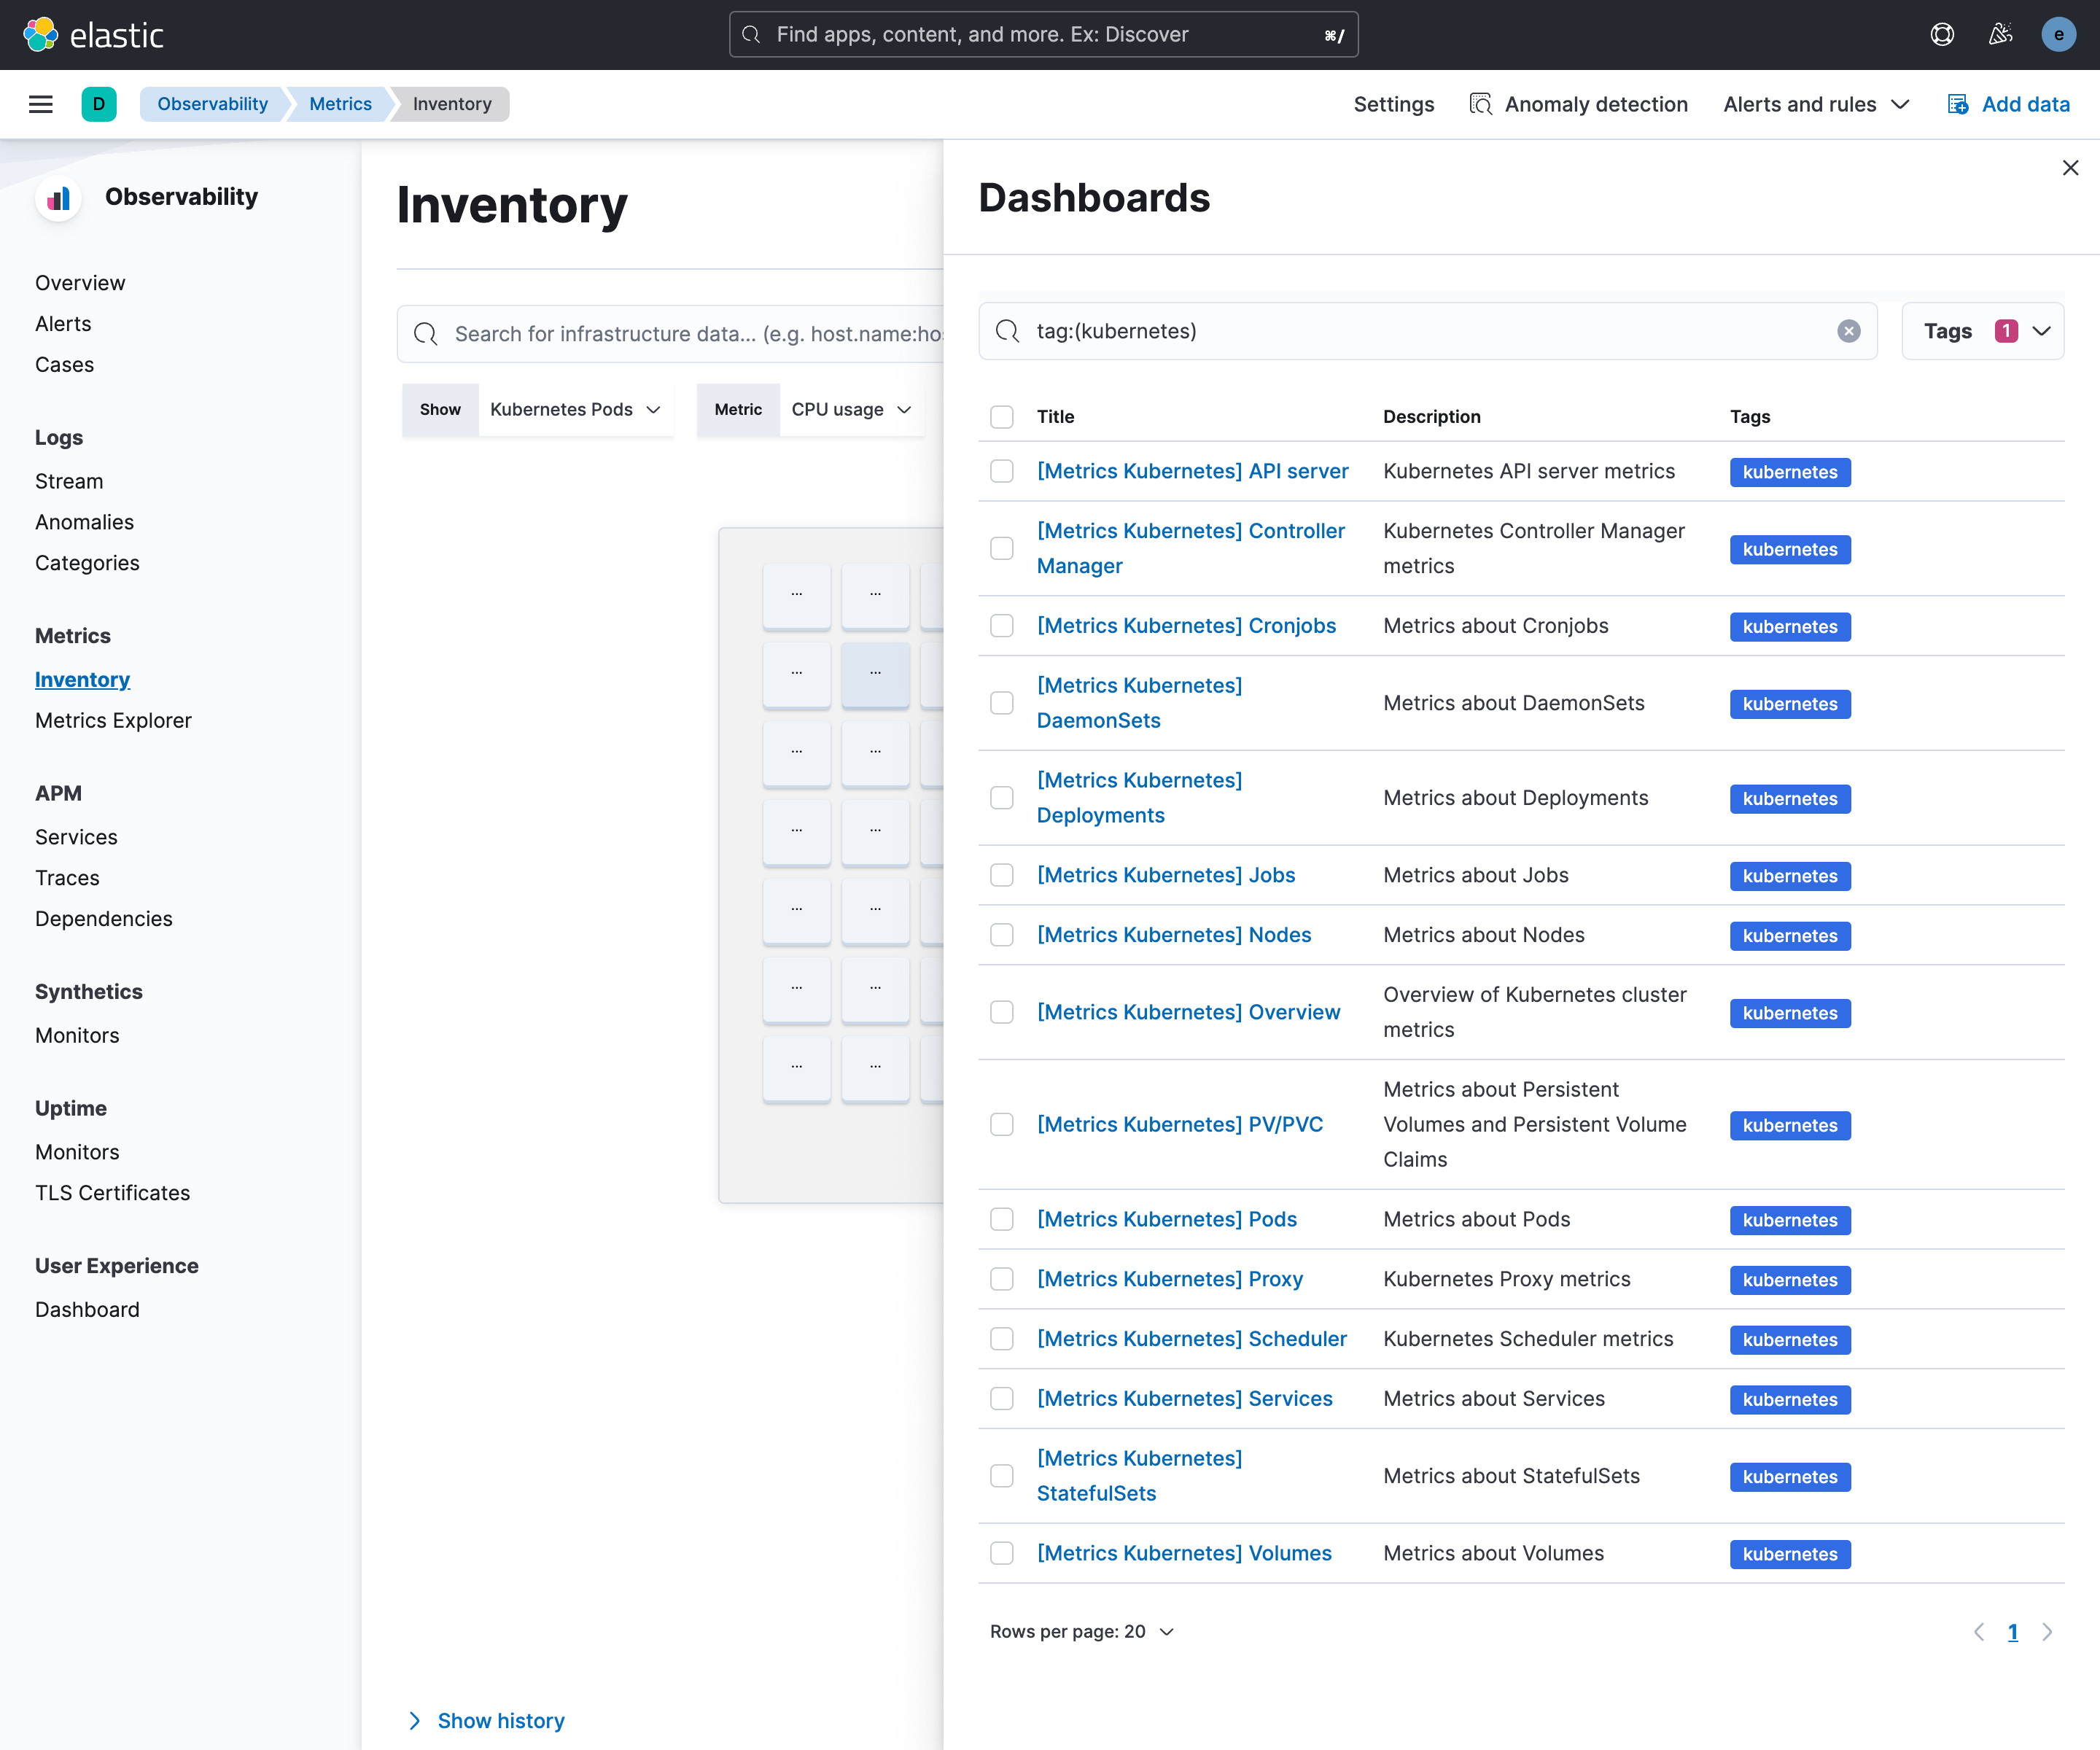Click the Metrics breadcrumb

(x=340, y=104)
